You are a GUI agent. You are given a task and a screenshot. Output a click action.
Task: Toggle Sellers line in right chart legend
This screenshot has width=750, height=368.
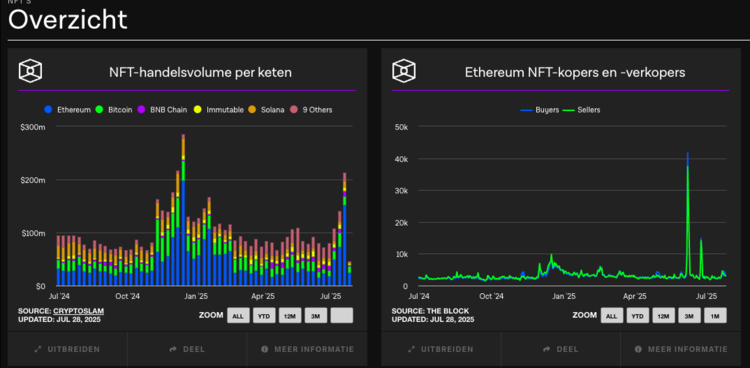pyautogui.click(x=581, y=110)
